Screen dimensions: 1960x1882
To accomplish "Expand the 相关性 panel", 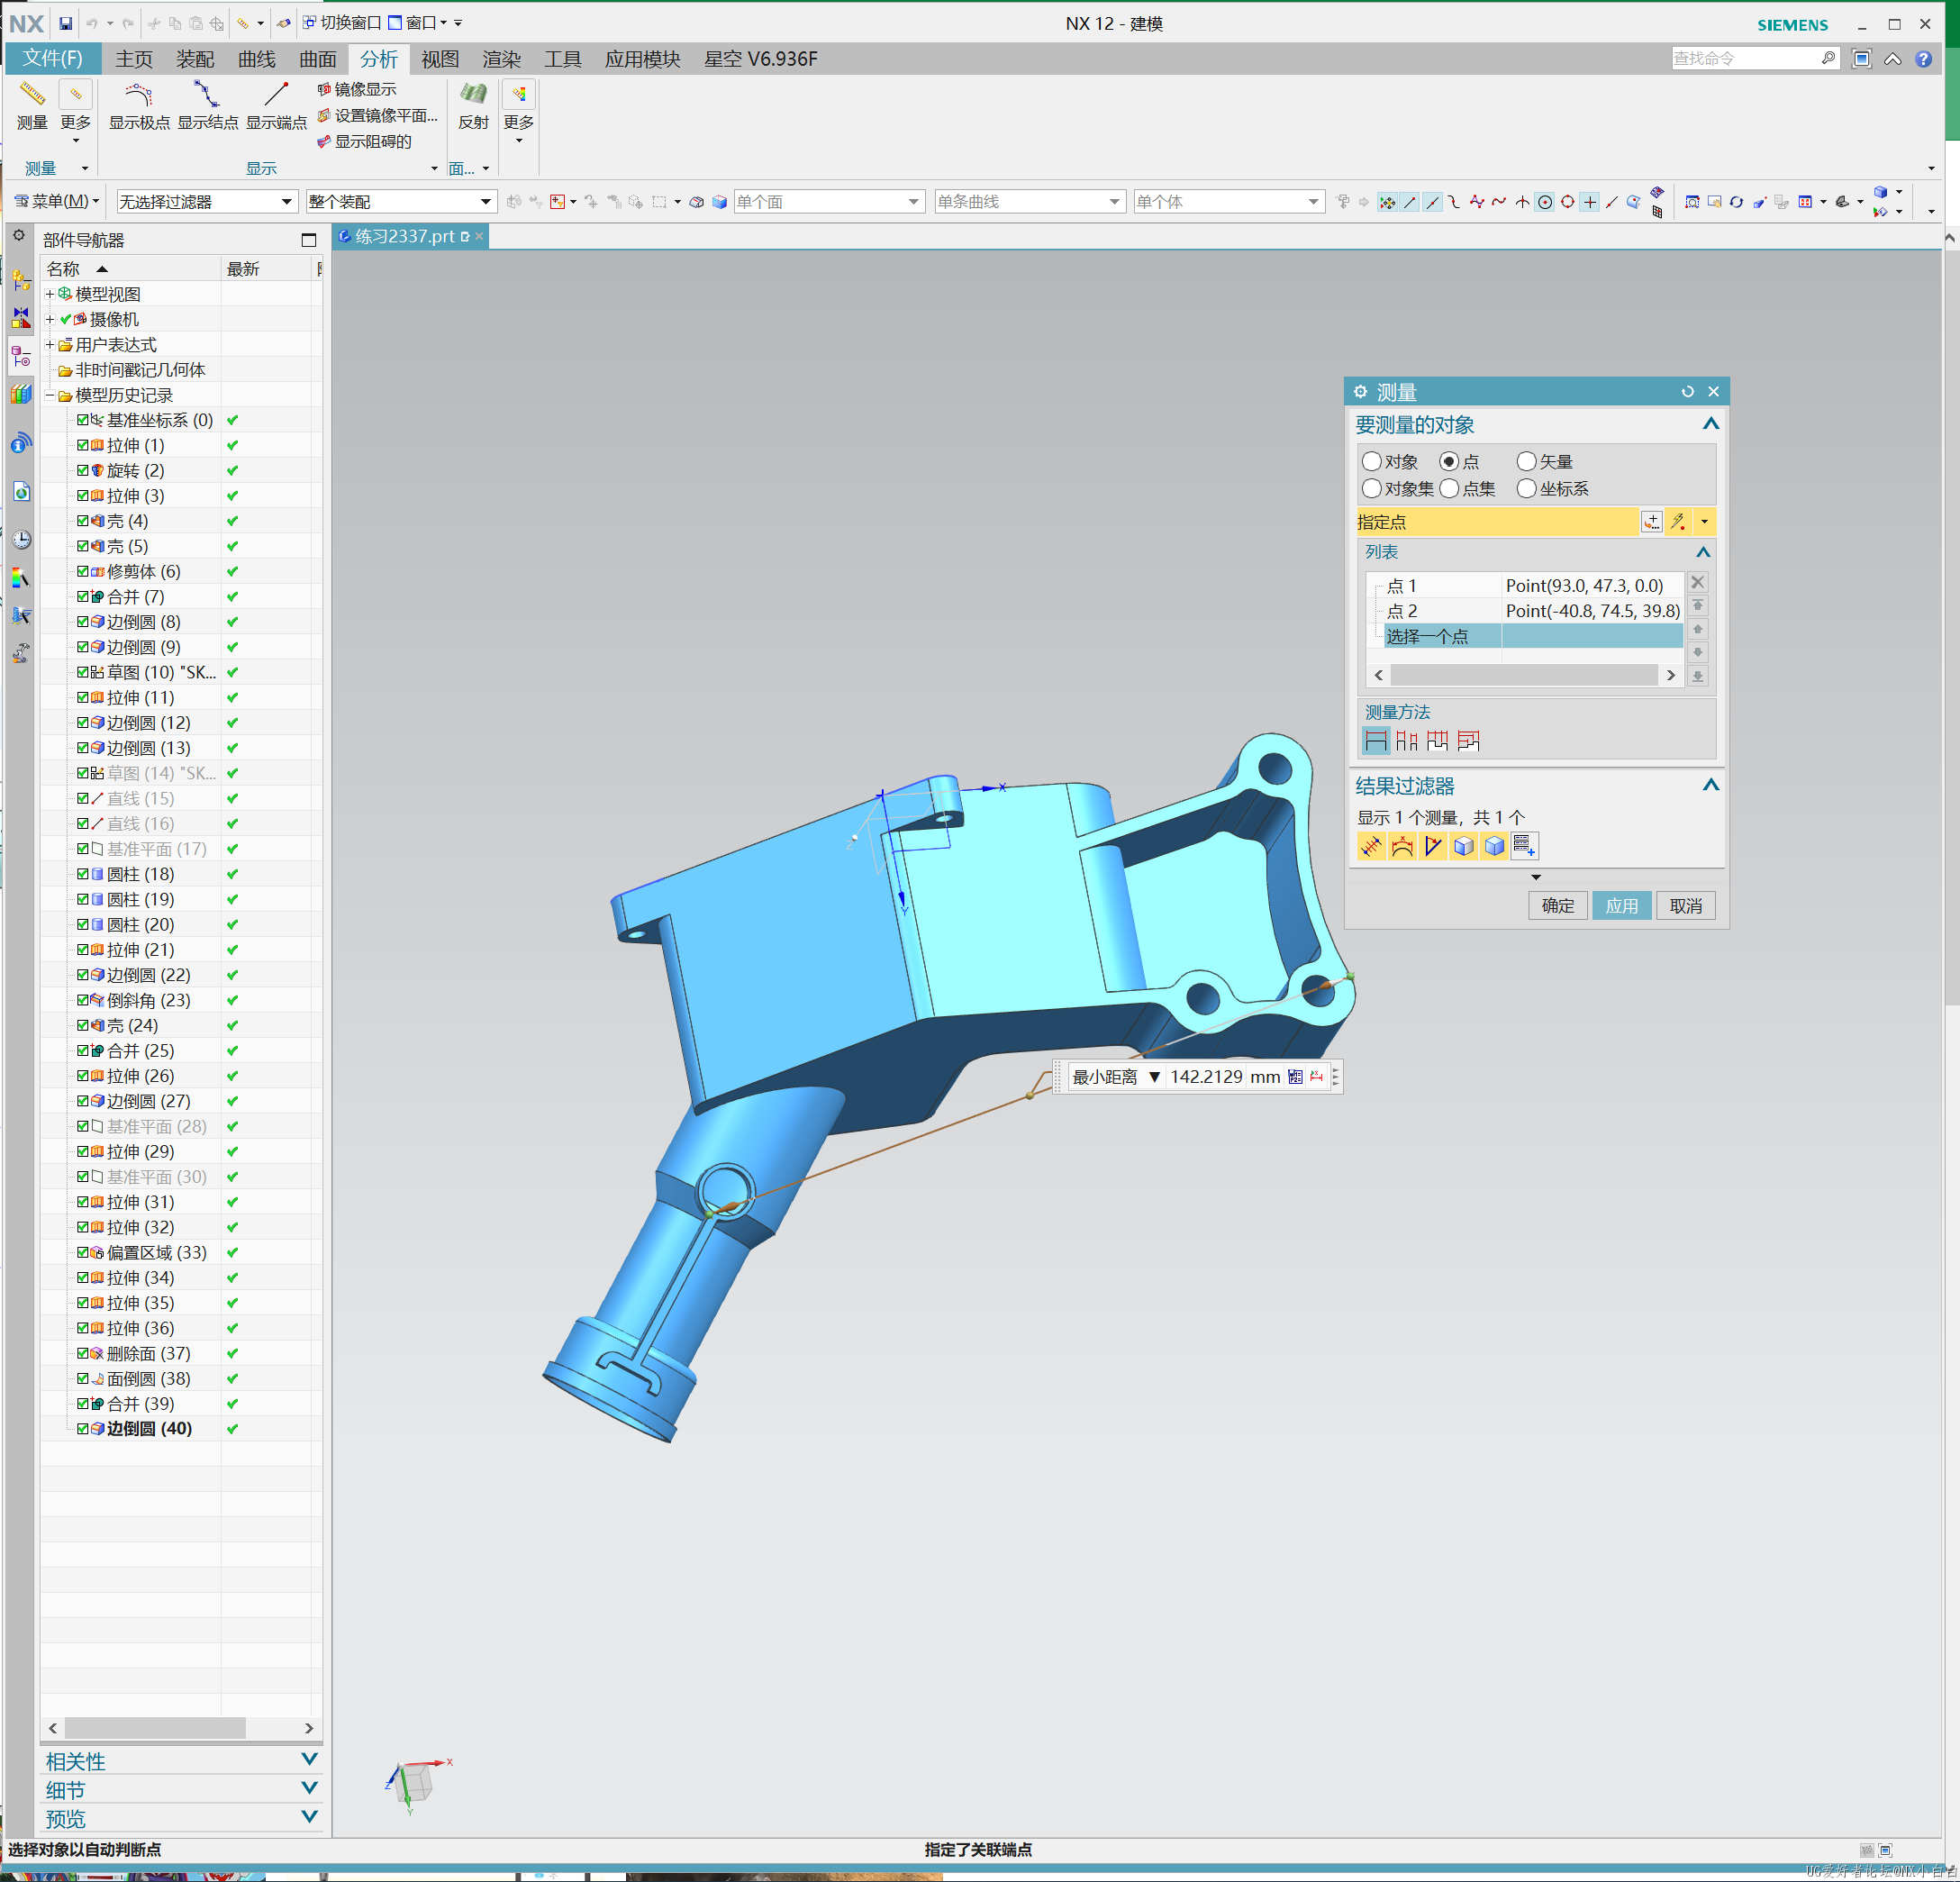I will tap(309, 1759).
